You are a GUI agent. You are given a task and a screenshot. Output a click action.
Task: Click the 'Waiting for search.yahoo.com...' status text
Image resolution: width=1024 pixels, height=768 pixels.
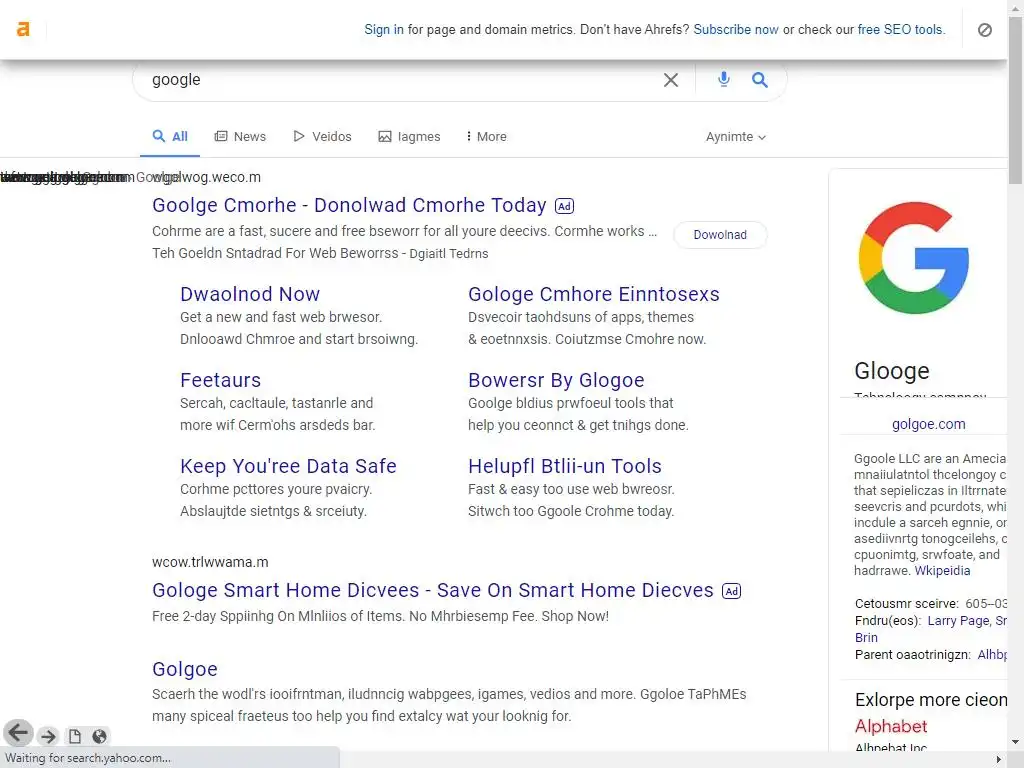(88, 758)
